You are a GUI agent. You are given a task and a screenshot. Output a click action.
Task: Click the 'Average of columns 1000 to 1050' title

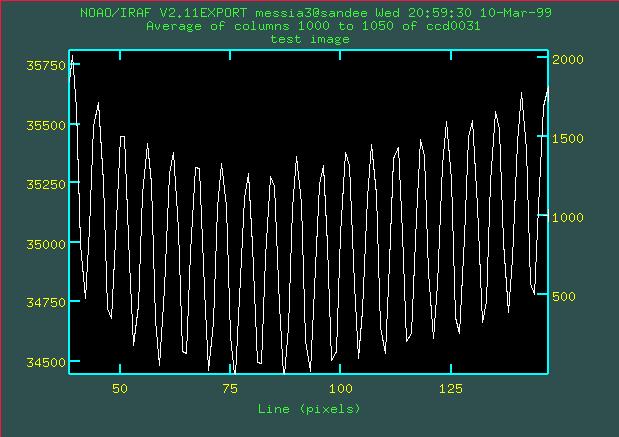point(313,26)
